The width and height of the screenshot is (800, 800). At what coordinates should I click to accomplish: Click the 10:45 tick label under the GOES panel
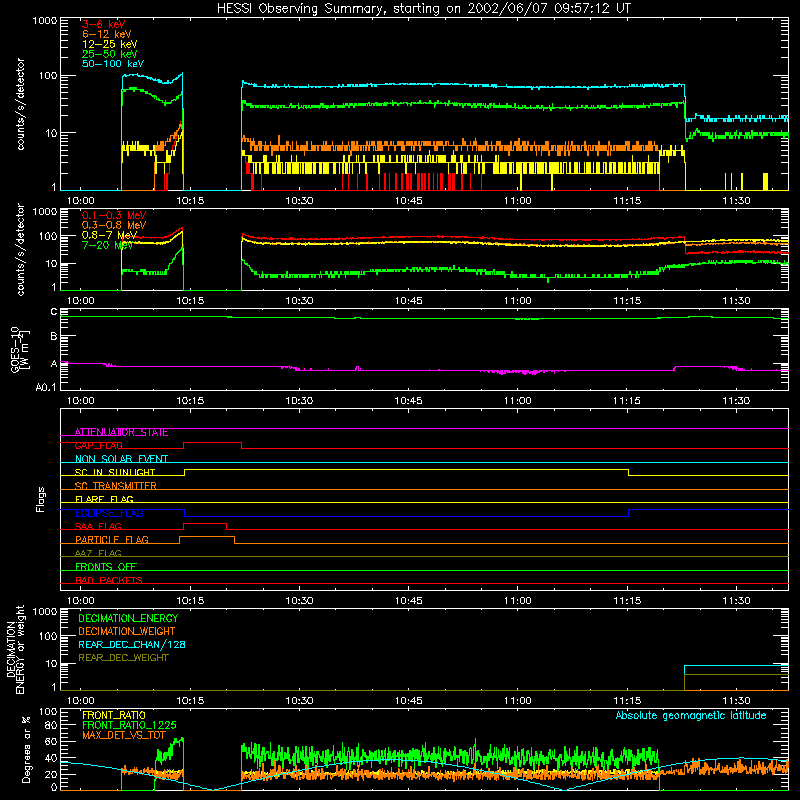408,401
